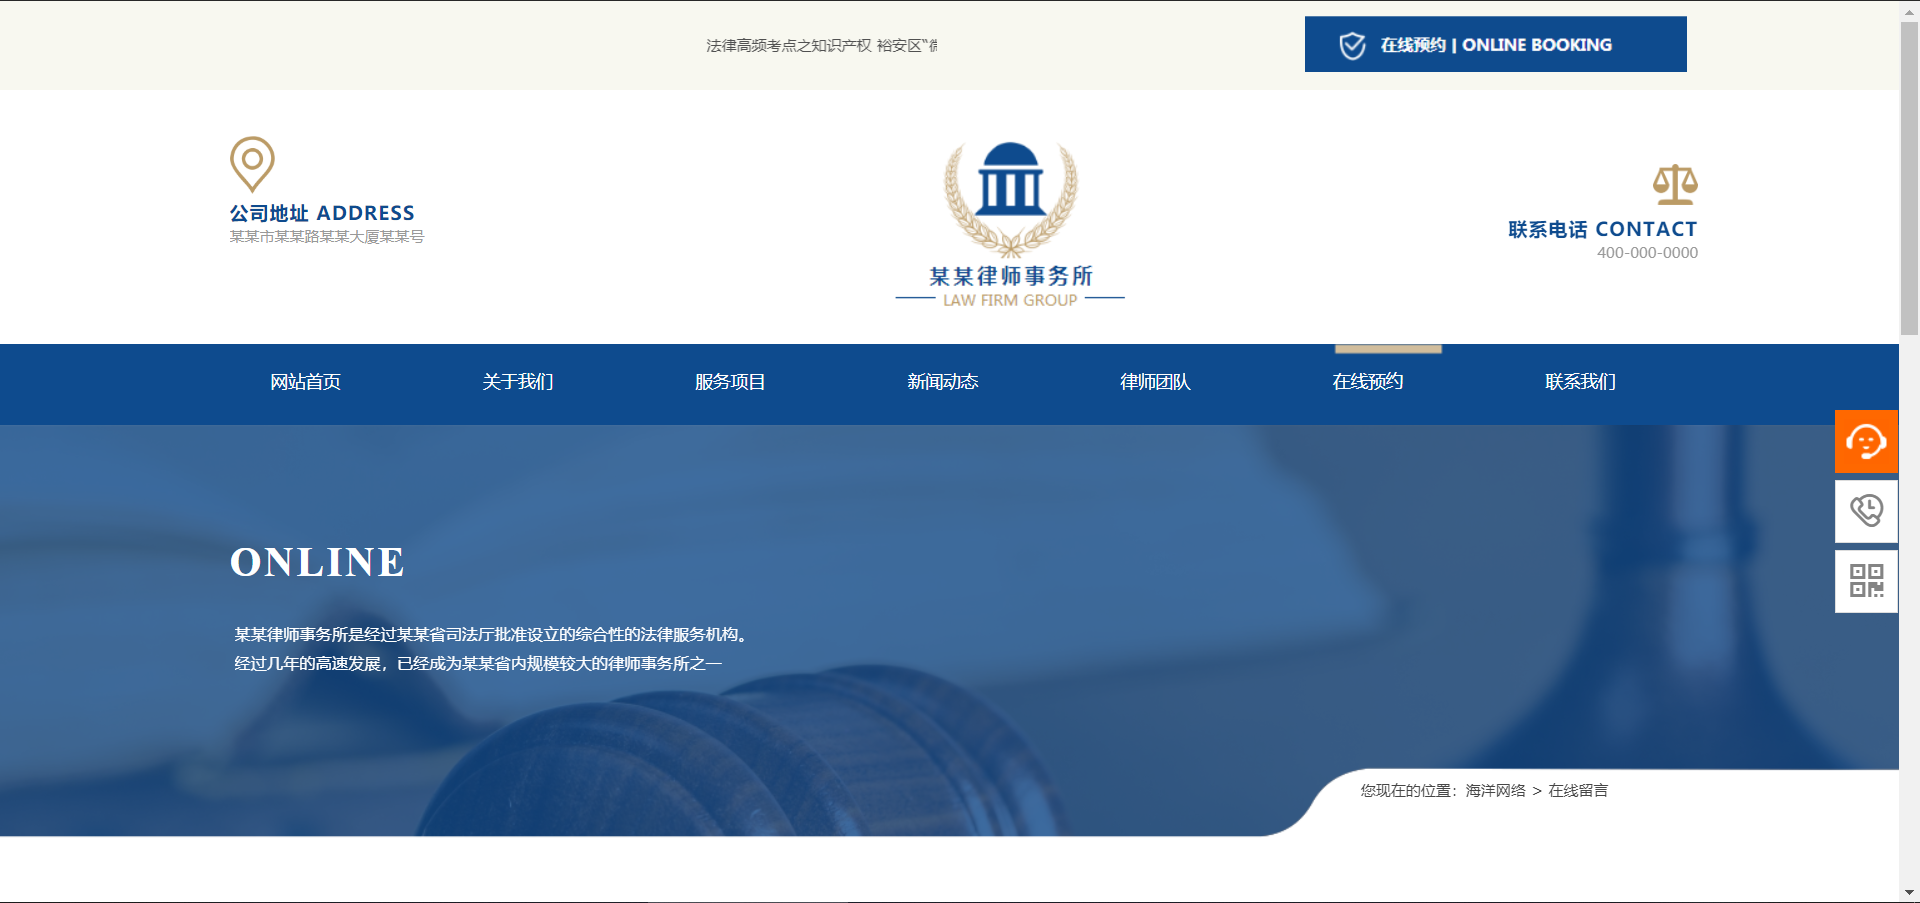
Task: Open 联系我们 in the navigation bar
Action: click(1580, 382)
